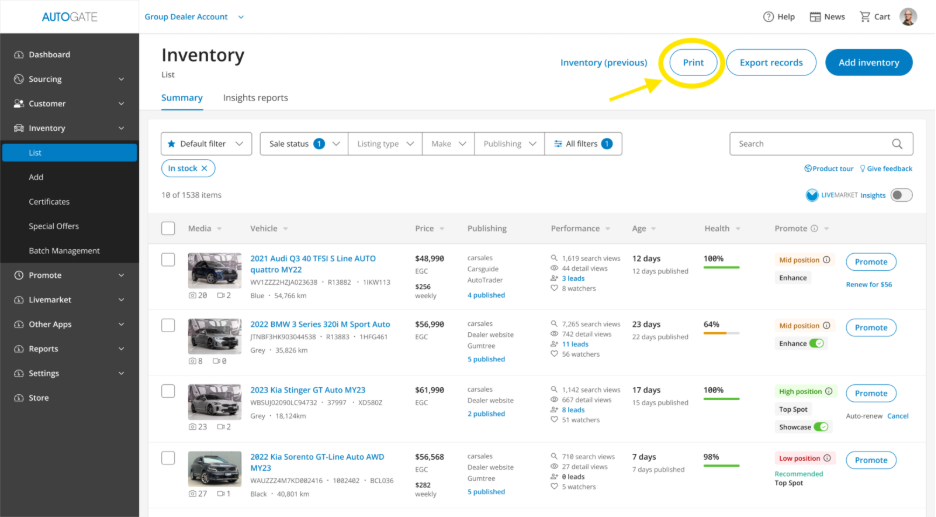Open the shopping Cart icon
This screenshot has width=936, height=517.
pos(864,17)
